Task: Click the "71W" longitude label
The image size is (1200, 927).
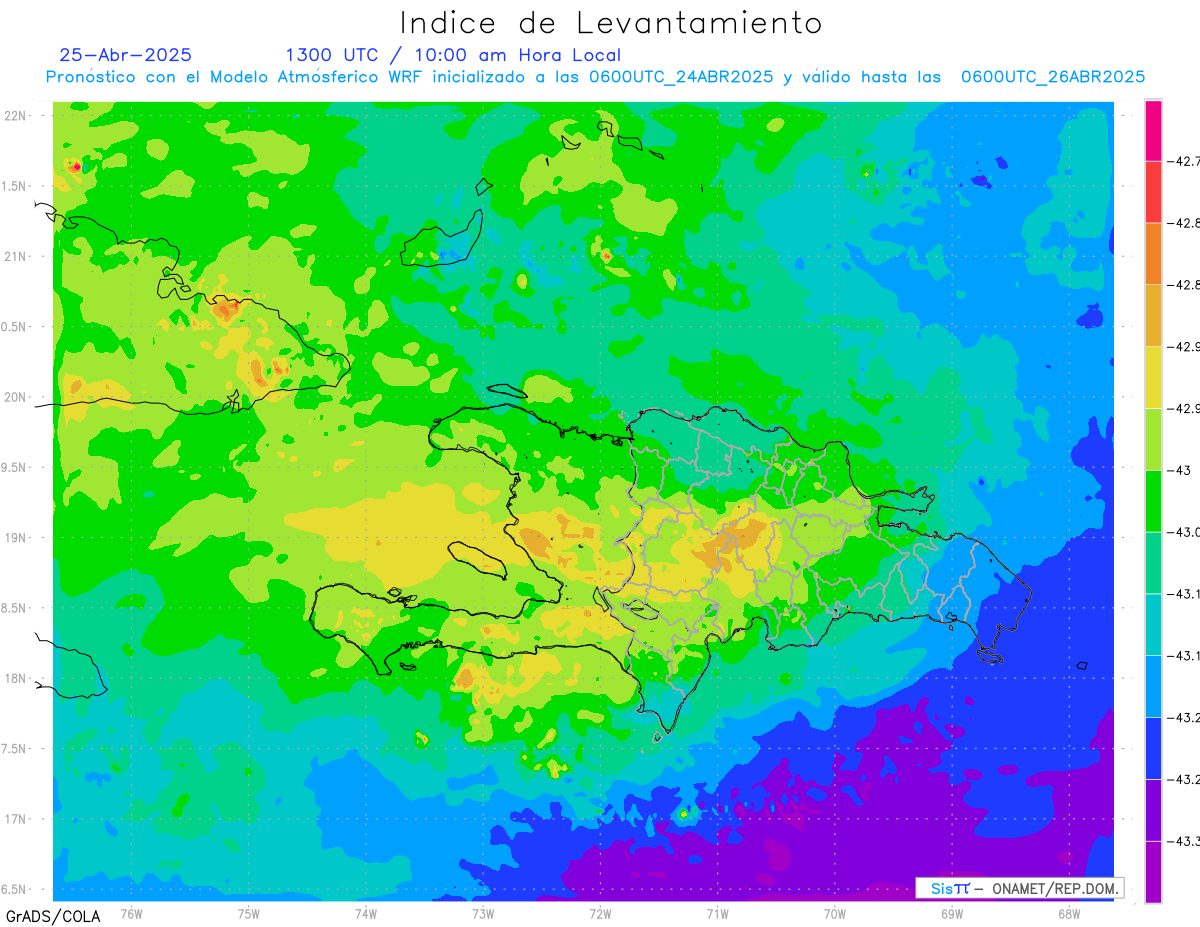Action: [x=717, y=913]
